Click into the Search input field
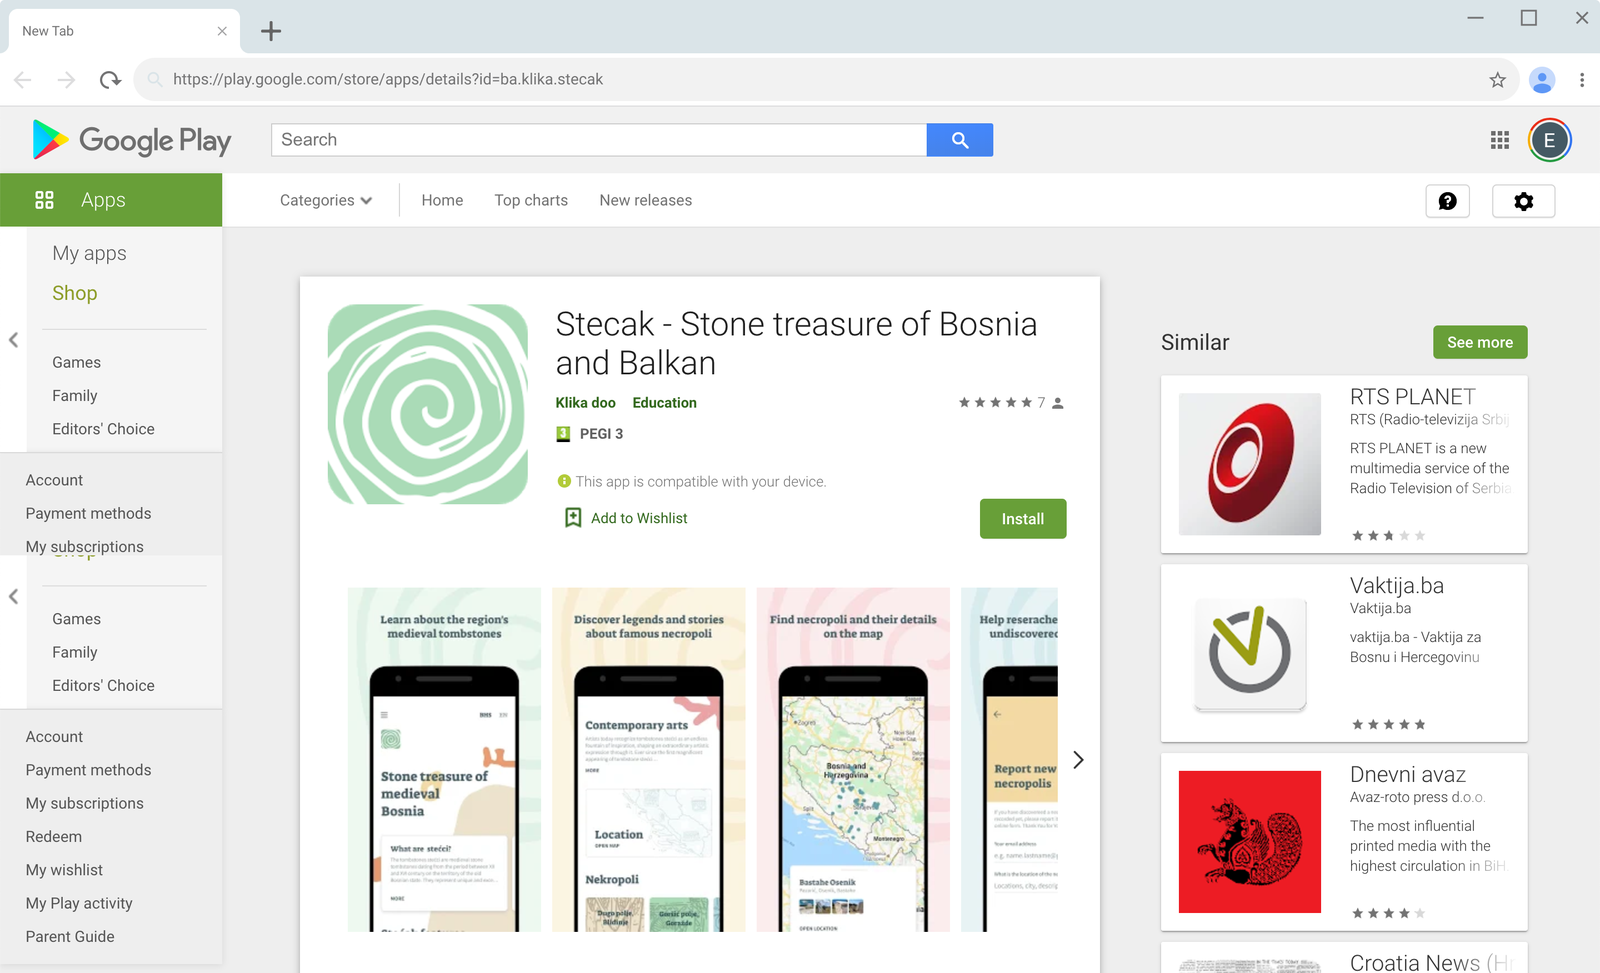Screen dimensions: 1600x973 click(x=599, y=140)
